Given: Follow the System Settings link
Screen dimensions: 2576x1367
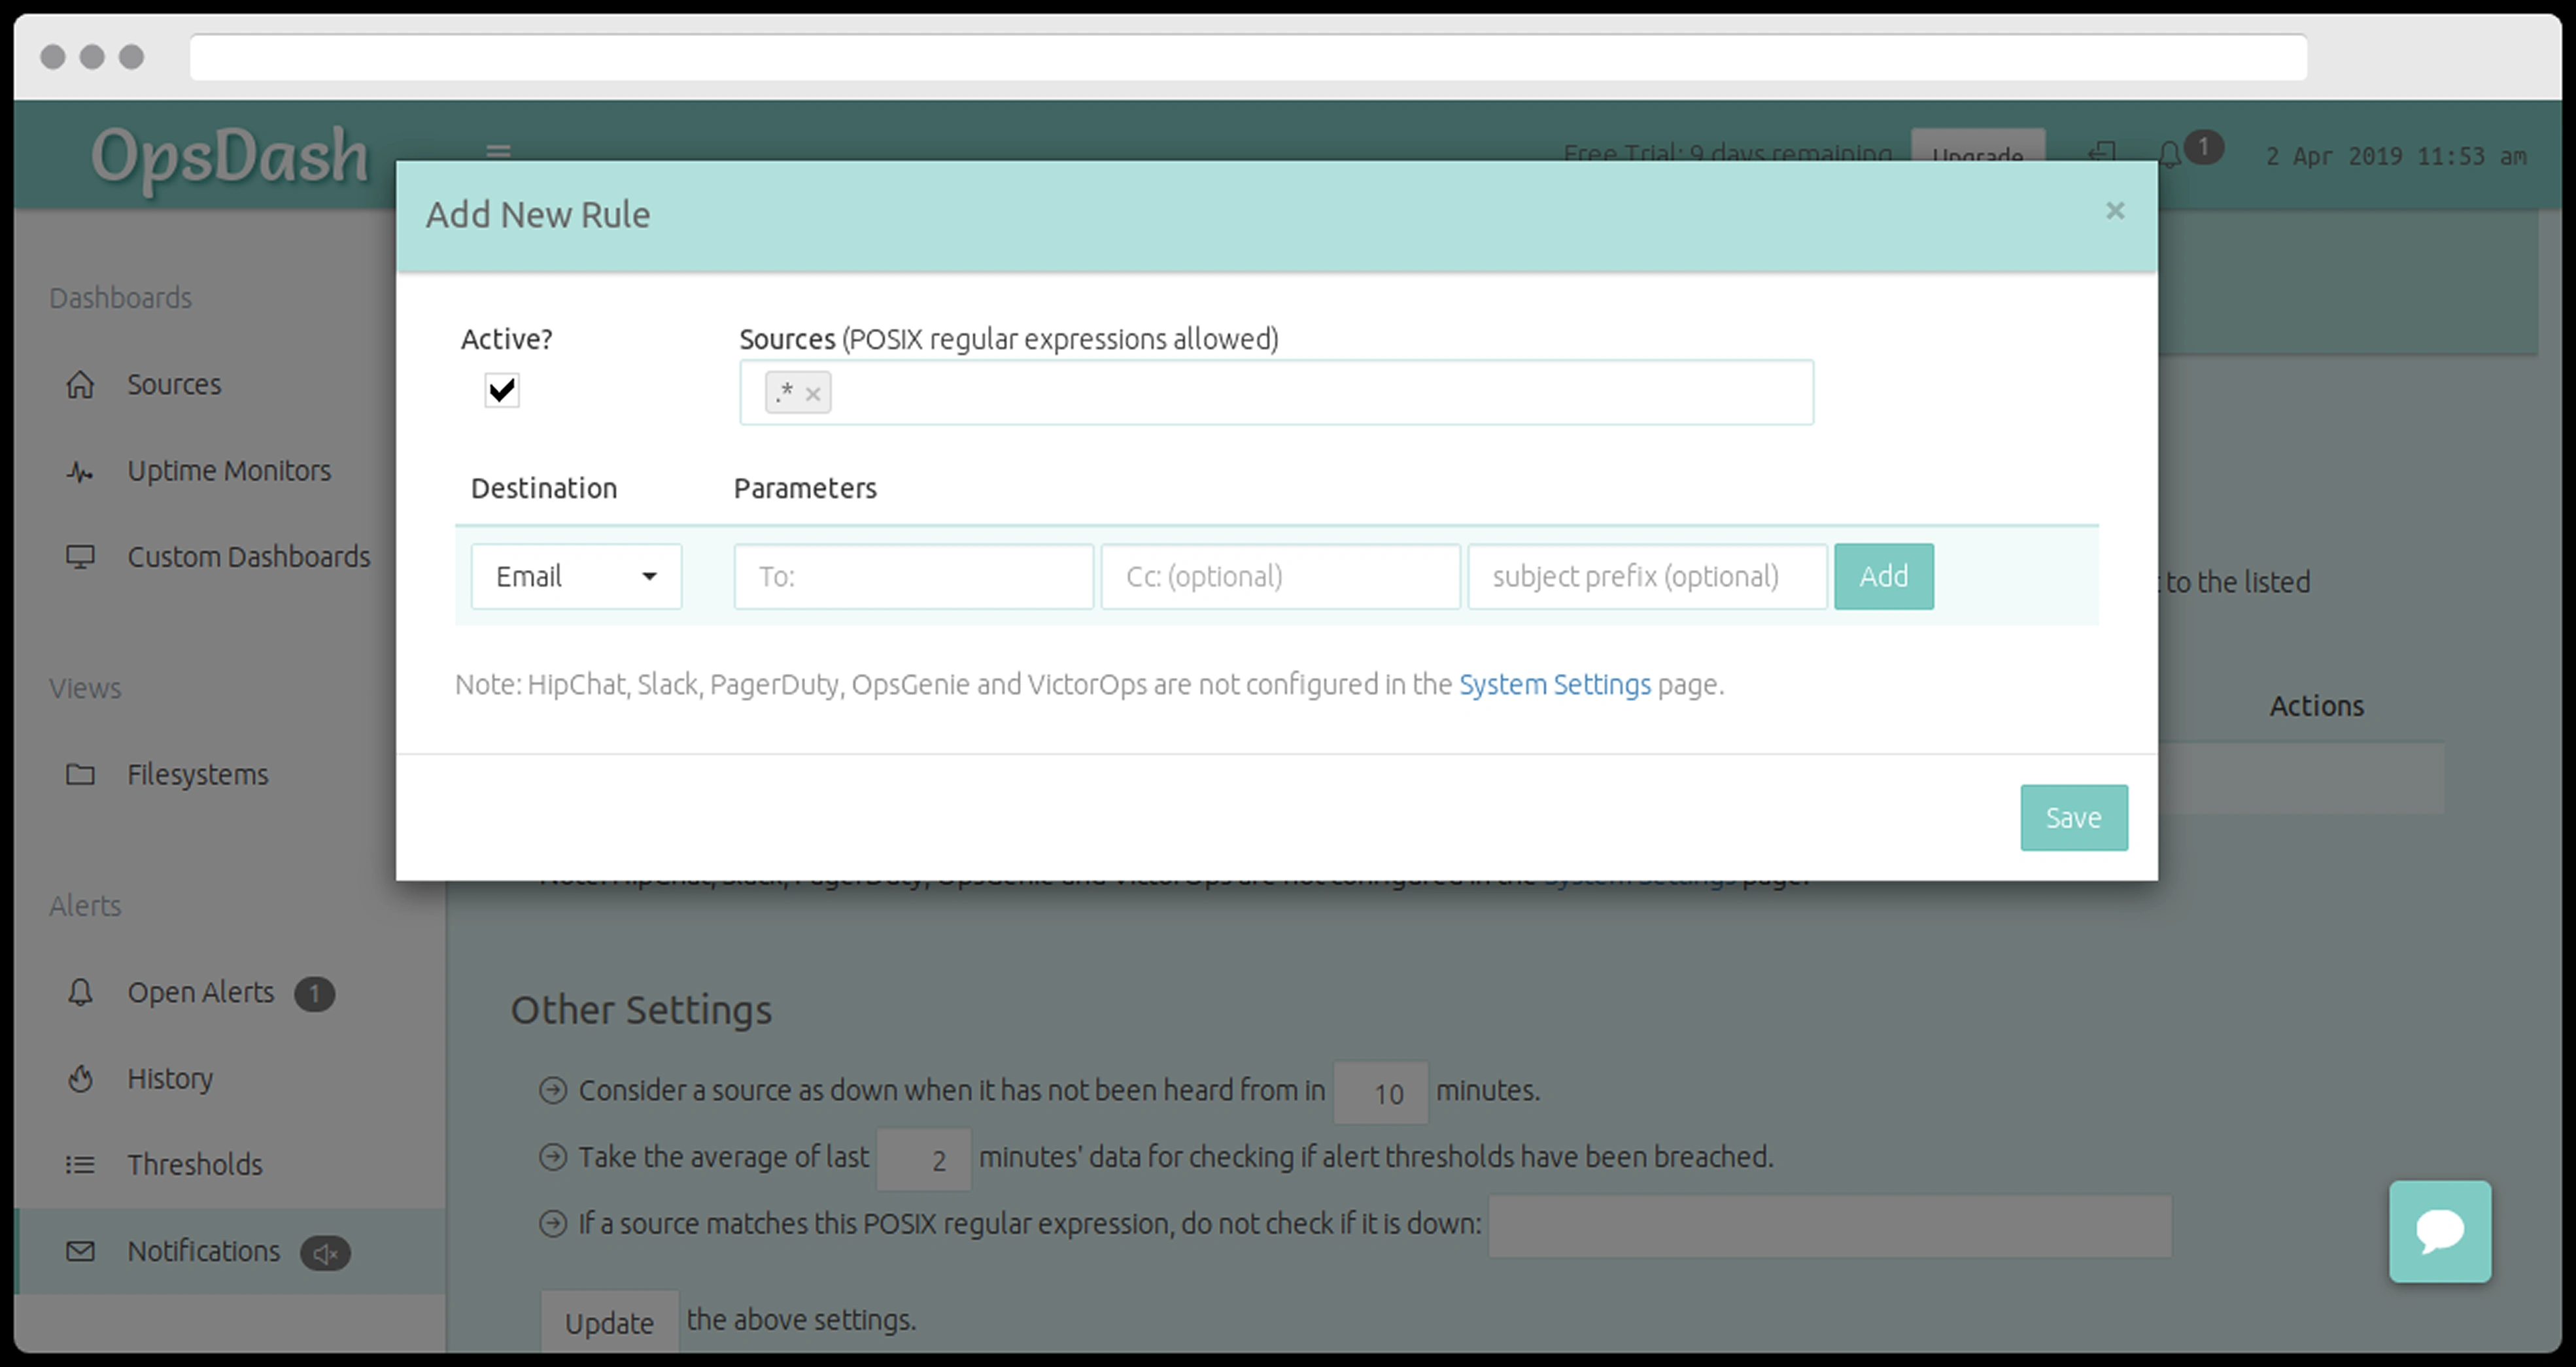Looking at the screenshot, I should 1554,685.
